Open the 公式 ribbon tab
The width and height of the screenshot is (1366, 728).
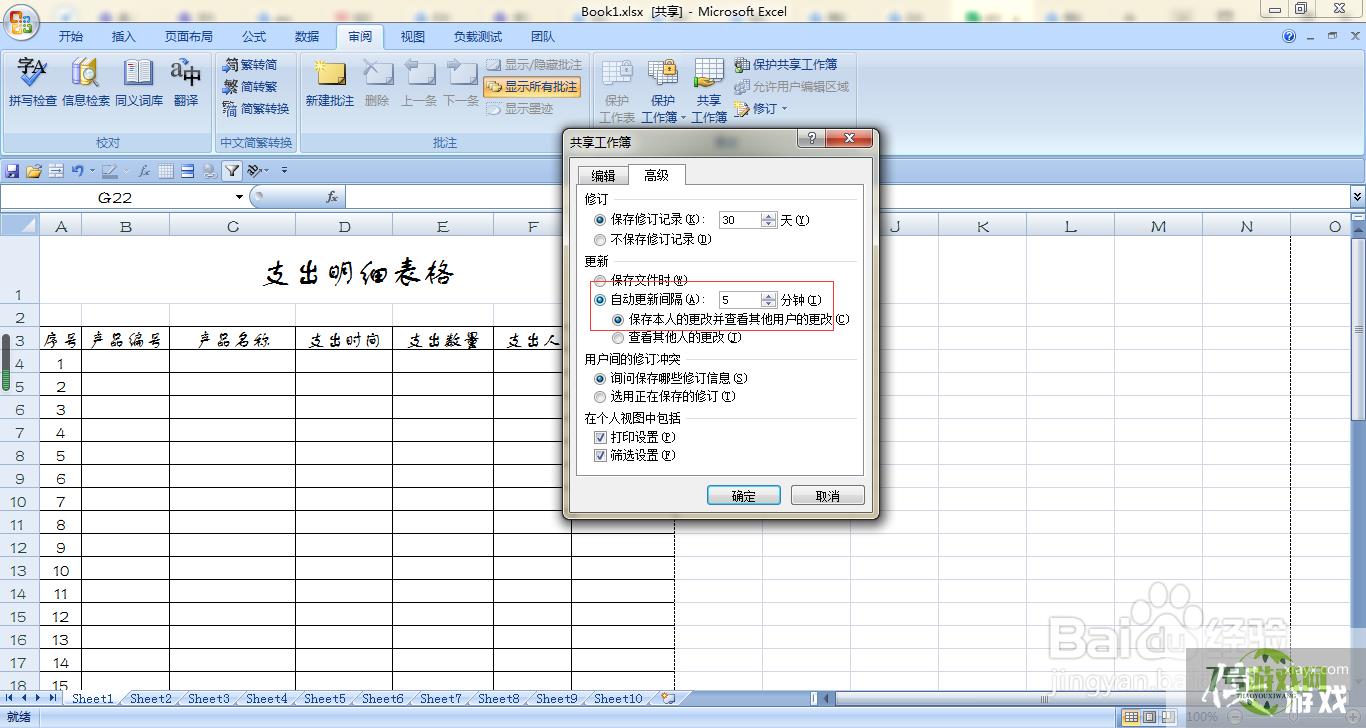click(x=254, y=37)
